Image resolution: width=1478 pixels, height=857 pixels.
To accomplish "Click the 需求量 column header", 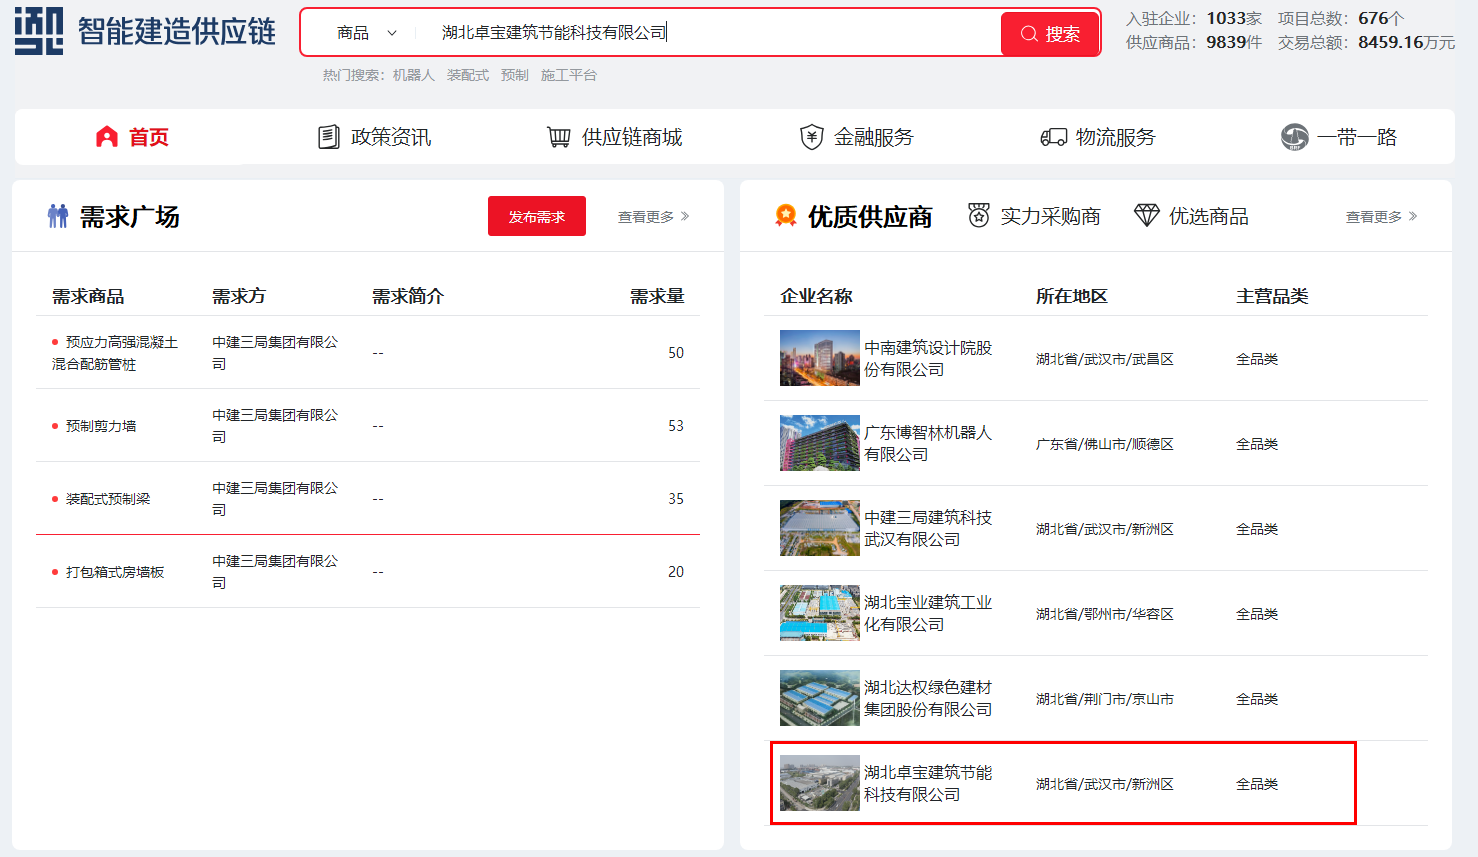I will point(657,296).
